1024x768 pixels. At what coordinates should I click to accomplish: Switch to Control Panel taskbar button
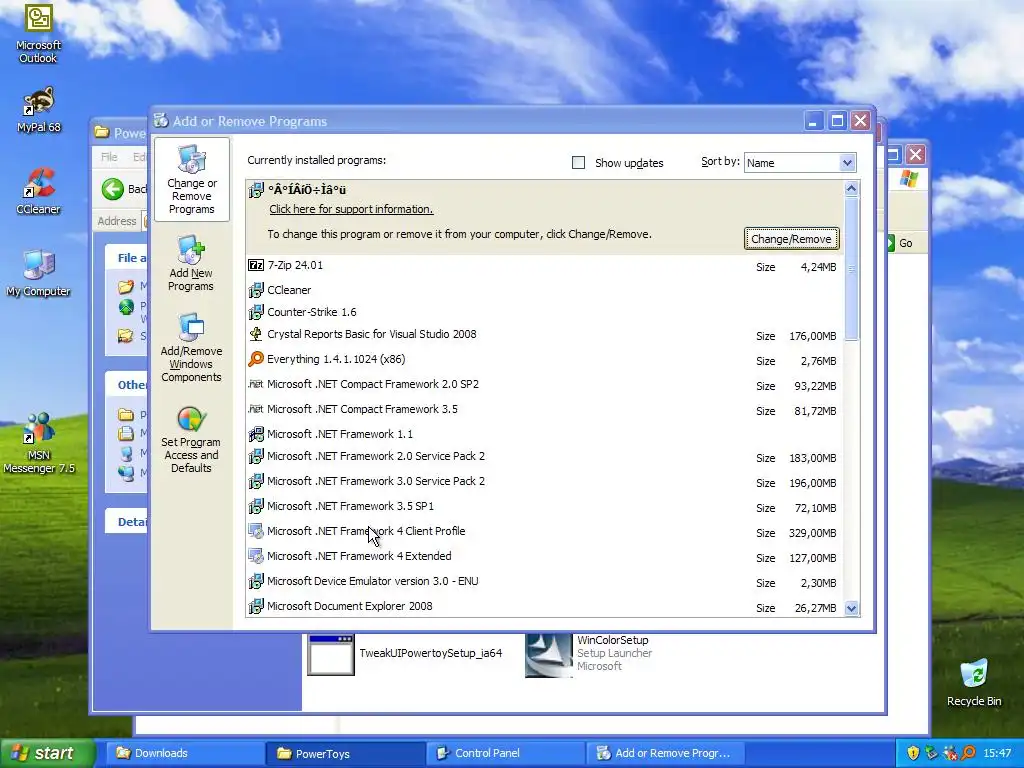[x=506, y=753]
